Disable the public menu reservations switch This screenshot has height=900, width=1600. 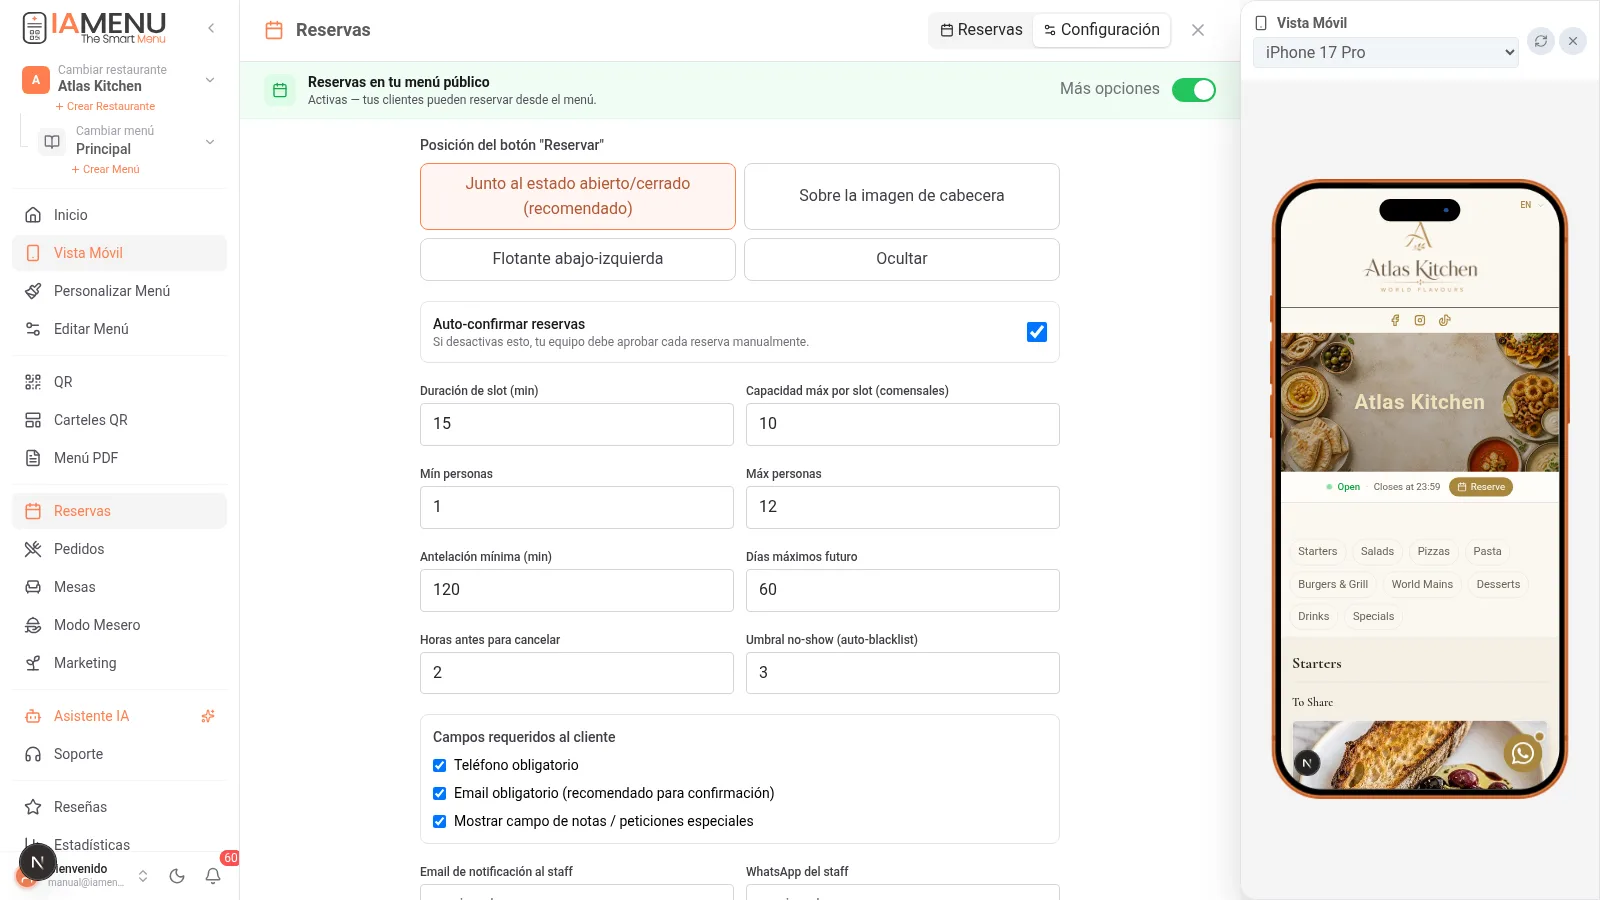(1194, 90)
